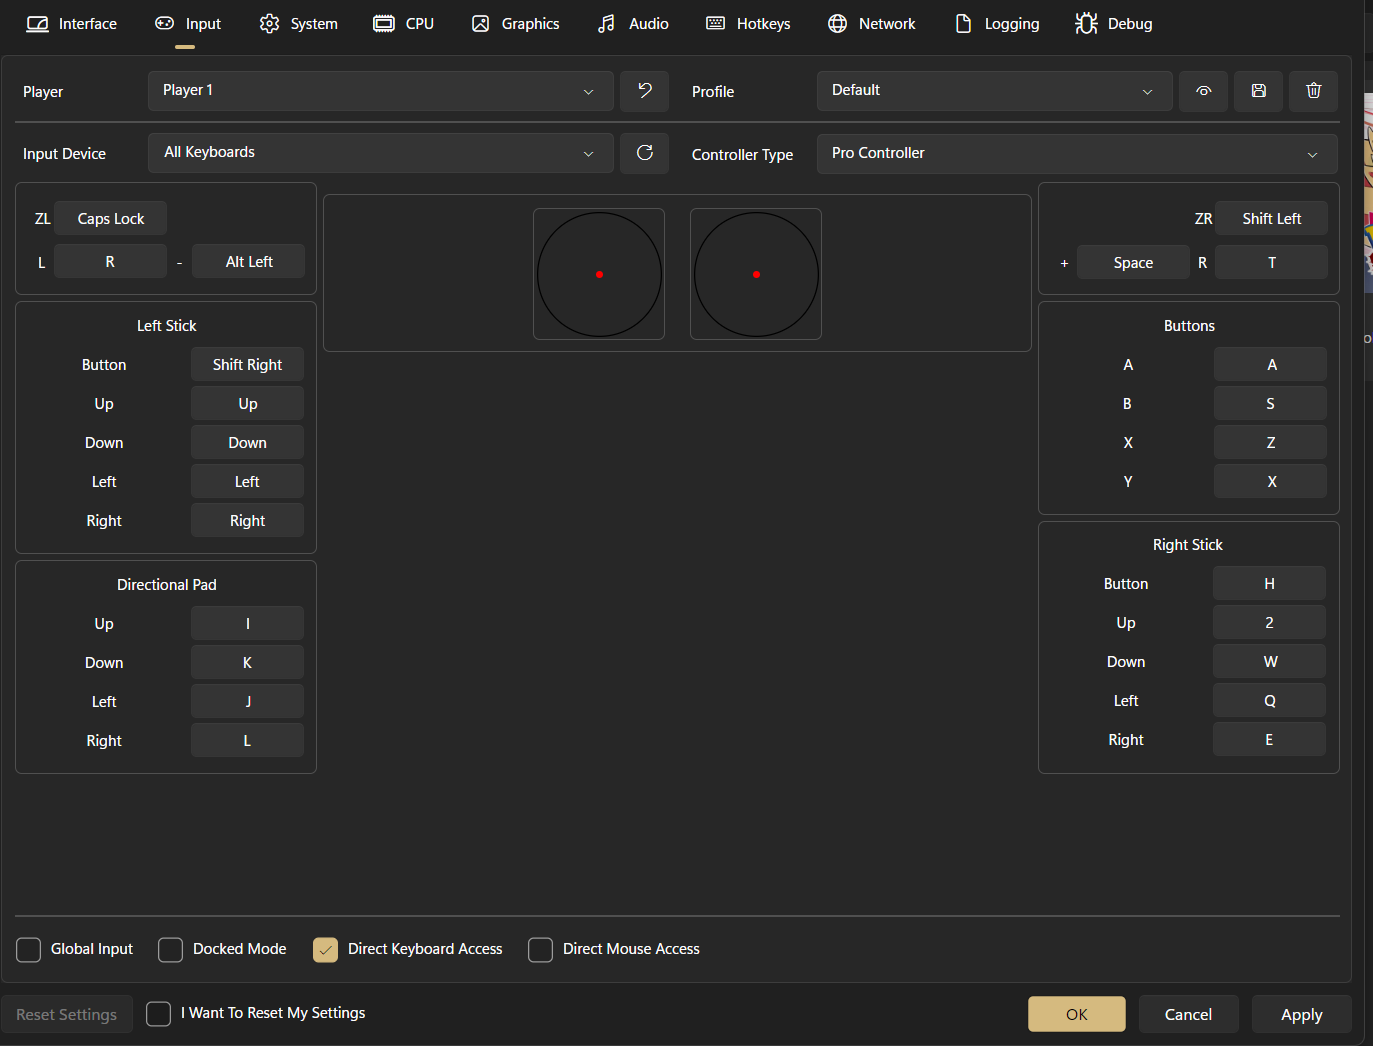Open the Input Device All Keyboards dropdown
The image size is (1373, 1046).
[380, 153]
